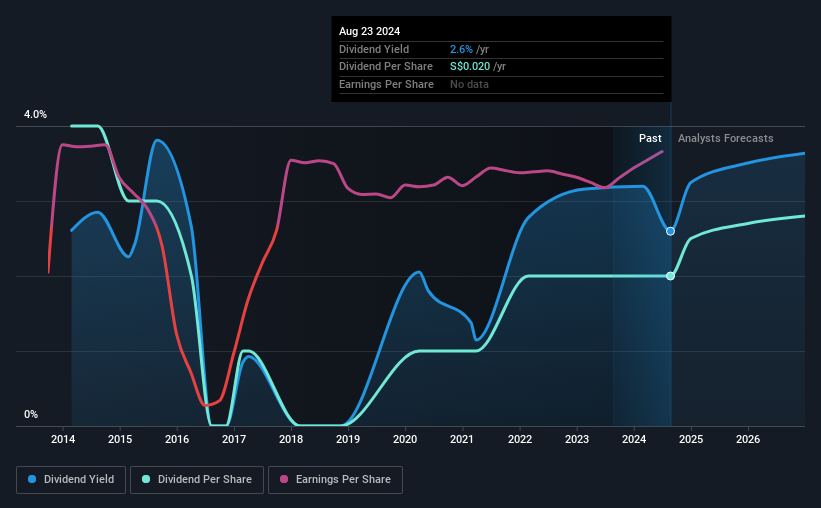The width and height of the screenshot is (821, 508).
Task: Click the teal Dividend Per Share legend dot
Action: tap(146, 479)
